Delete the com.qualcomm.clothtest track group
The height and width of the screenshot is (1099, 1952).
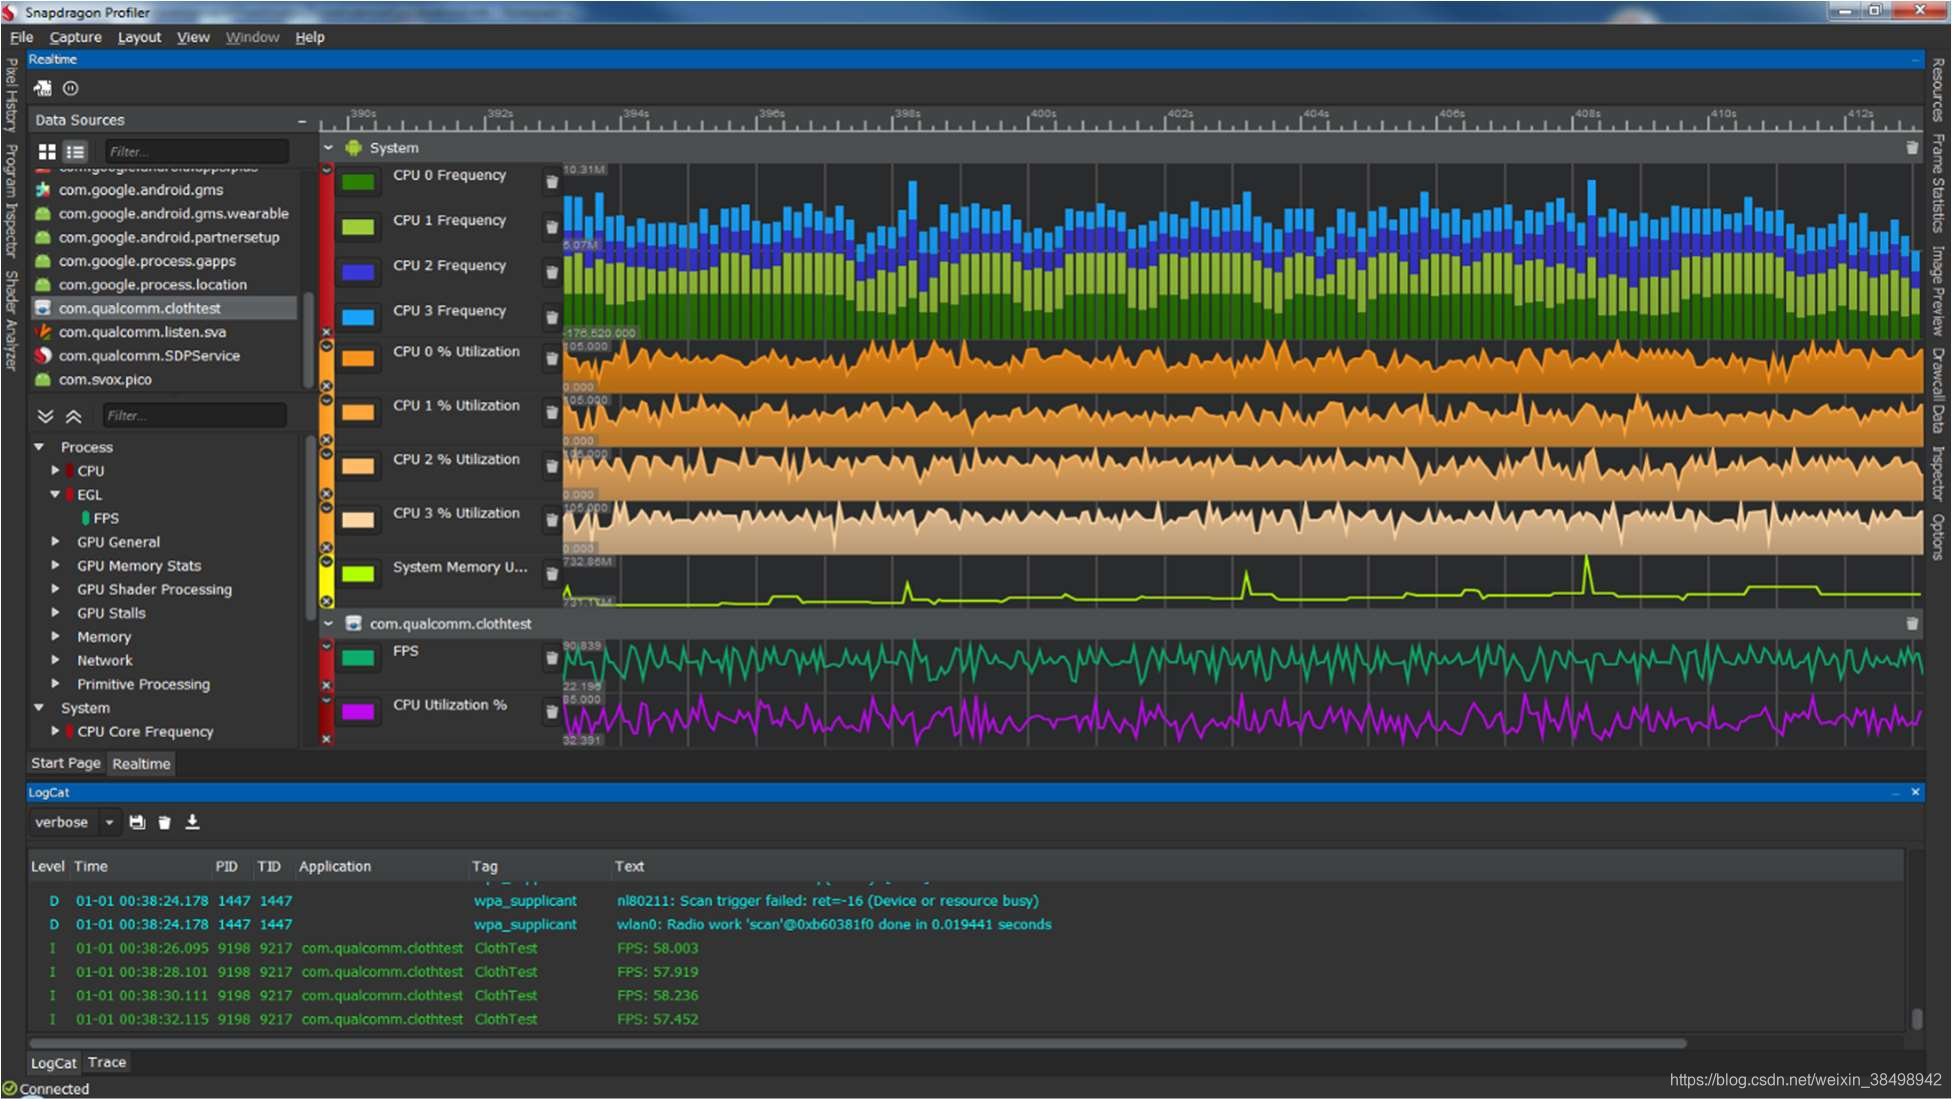click(x=1912, y=624)
